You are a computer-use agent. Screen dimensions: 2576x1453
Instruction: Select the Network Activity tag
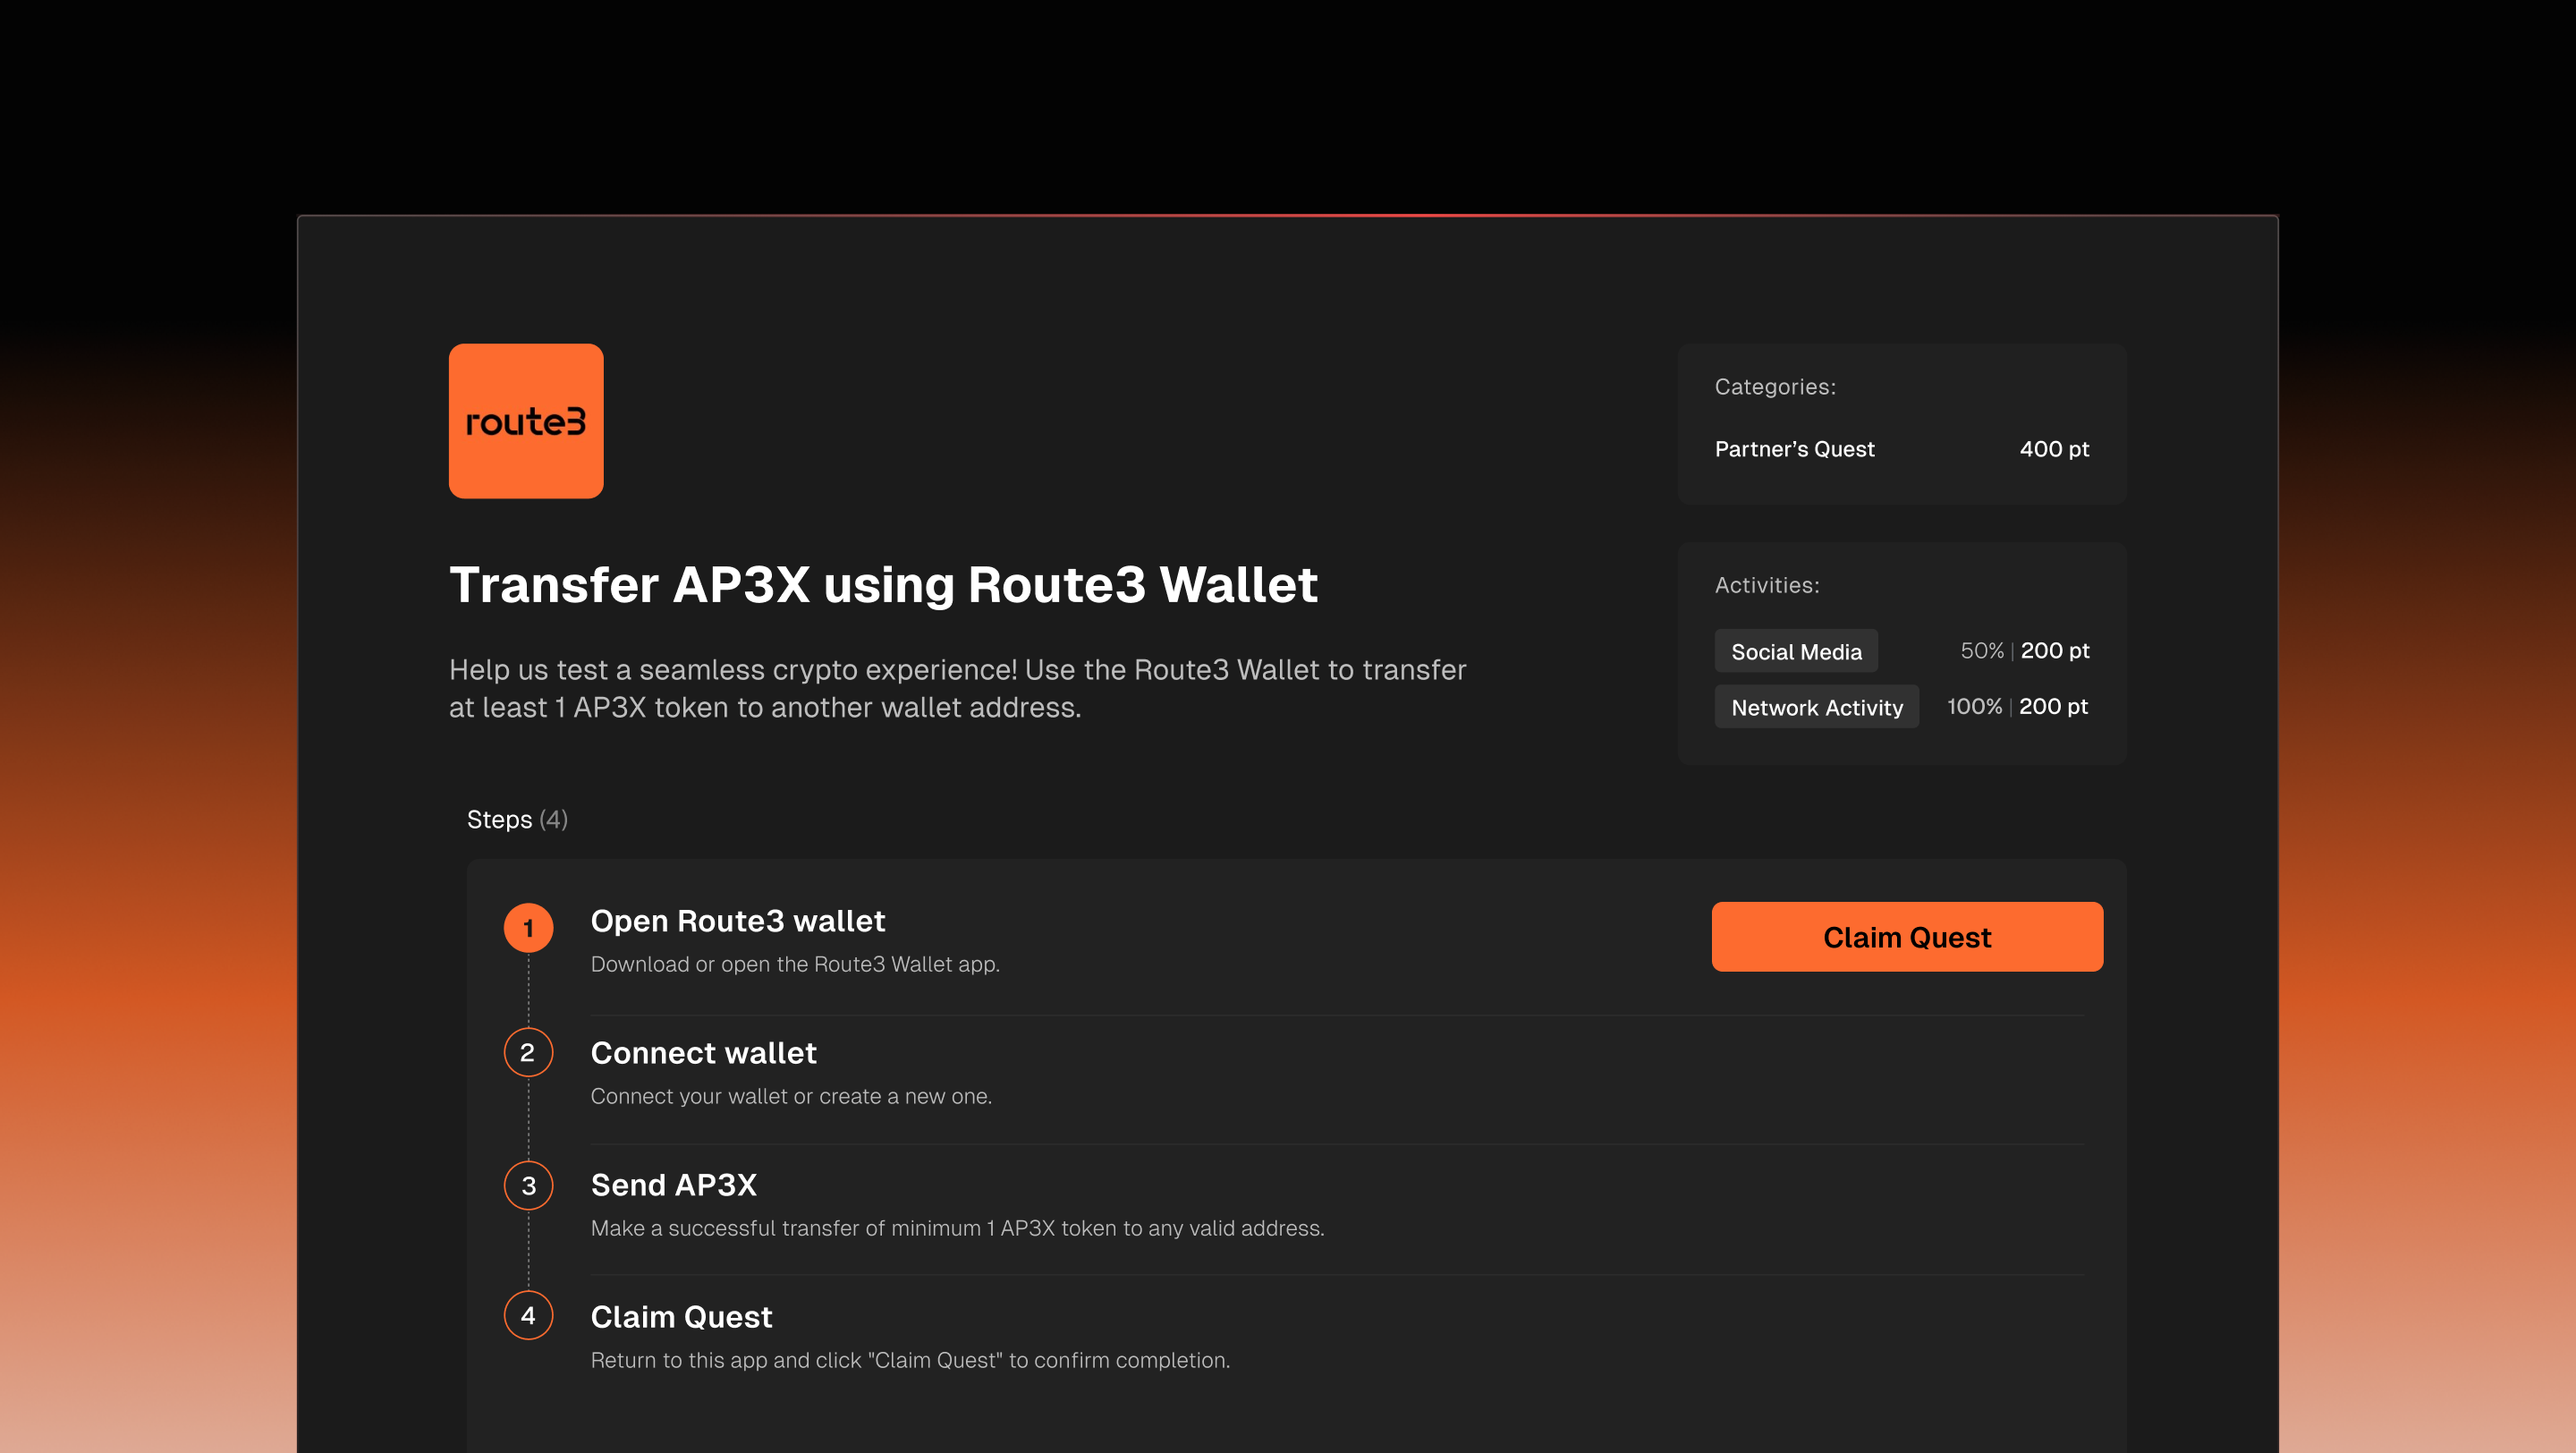click(1817, 707)
